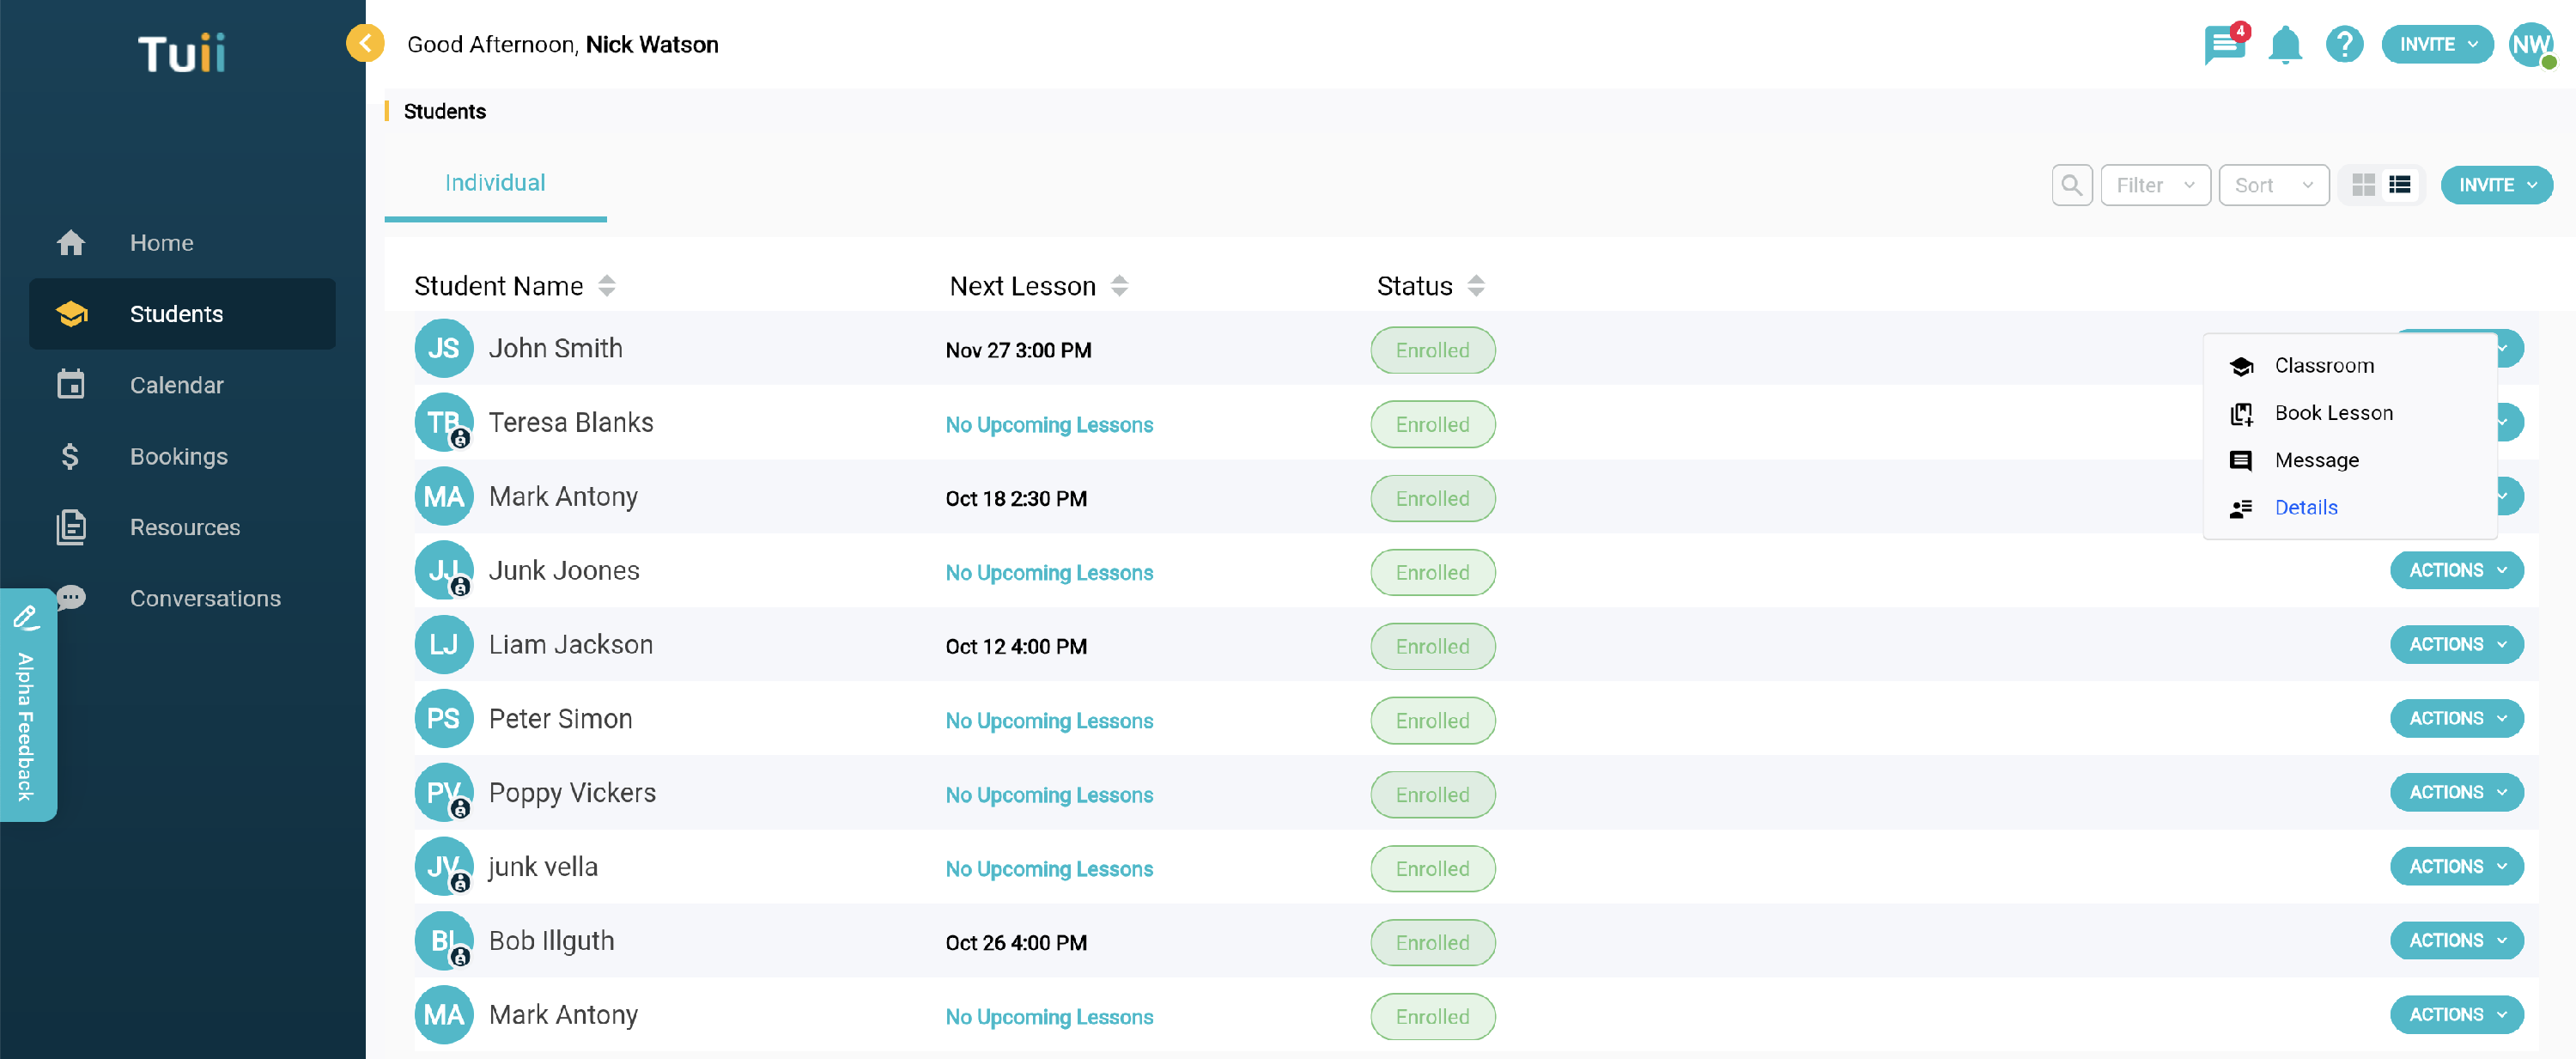Image resolution: width=2576 pixels, height=1059 pixels.
Task: Collapse sidebar with yellow arrow button
Action: tap(365, 43)
